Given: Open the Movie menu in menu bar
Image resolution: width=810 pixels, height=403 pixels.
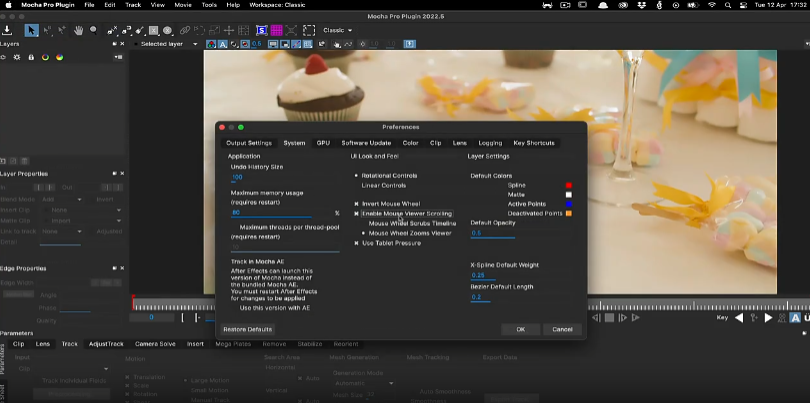Looking at the screenshot, I should pyautogui.click(x=182, y=5).
